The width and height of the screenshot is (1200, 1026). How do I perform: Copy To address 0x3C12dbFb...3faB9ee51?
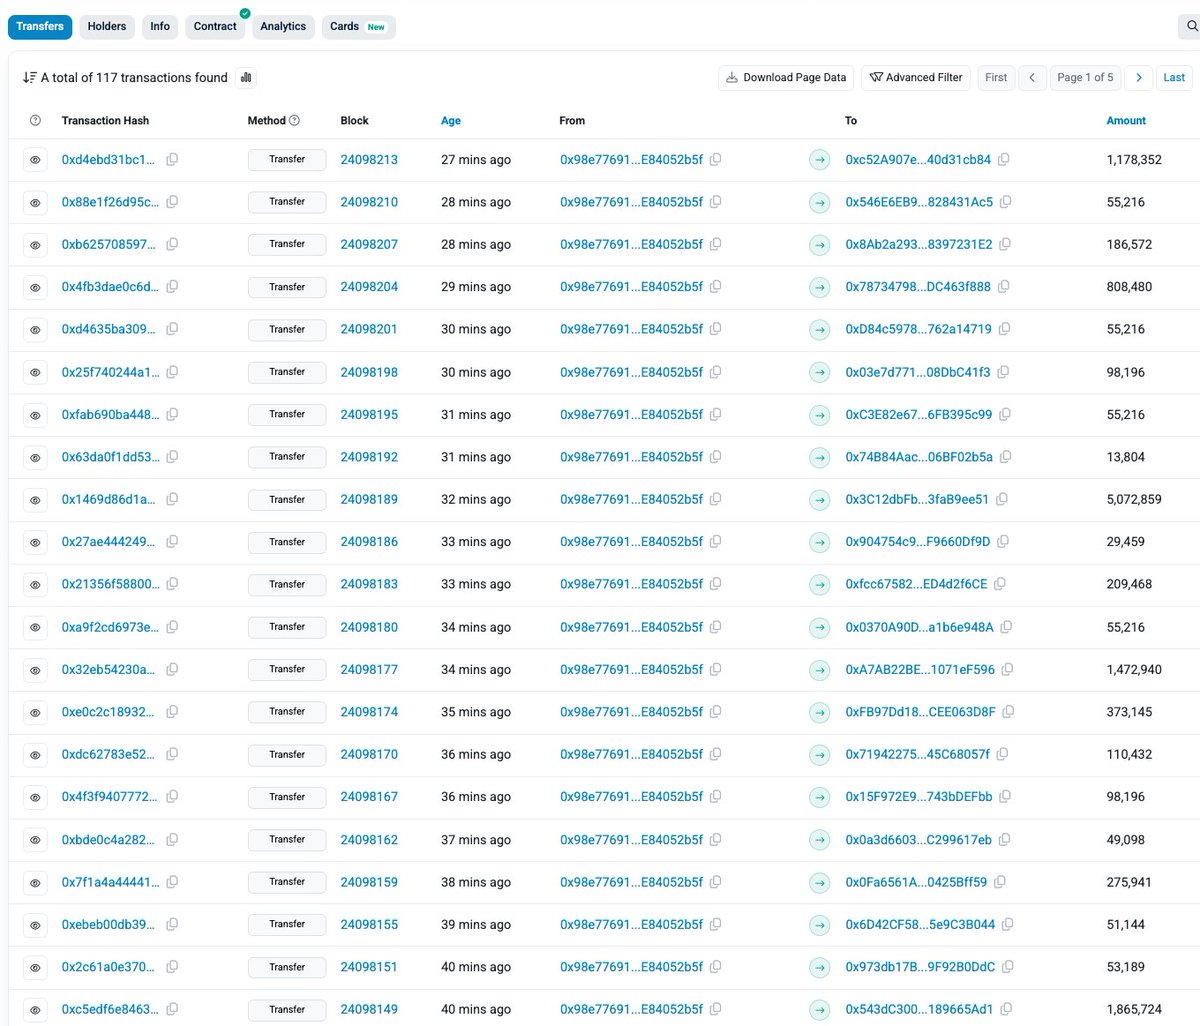click(x=1002, y=499)
